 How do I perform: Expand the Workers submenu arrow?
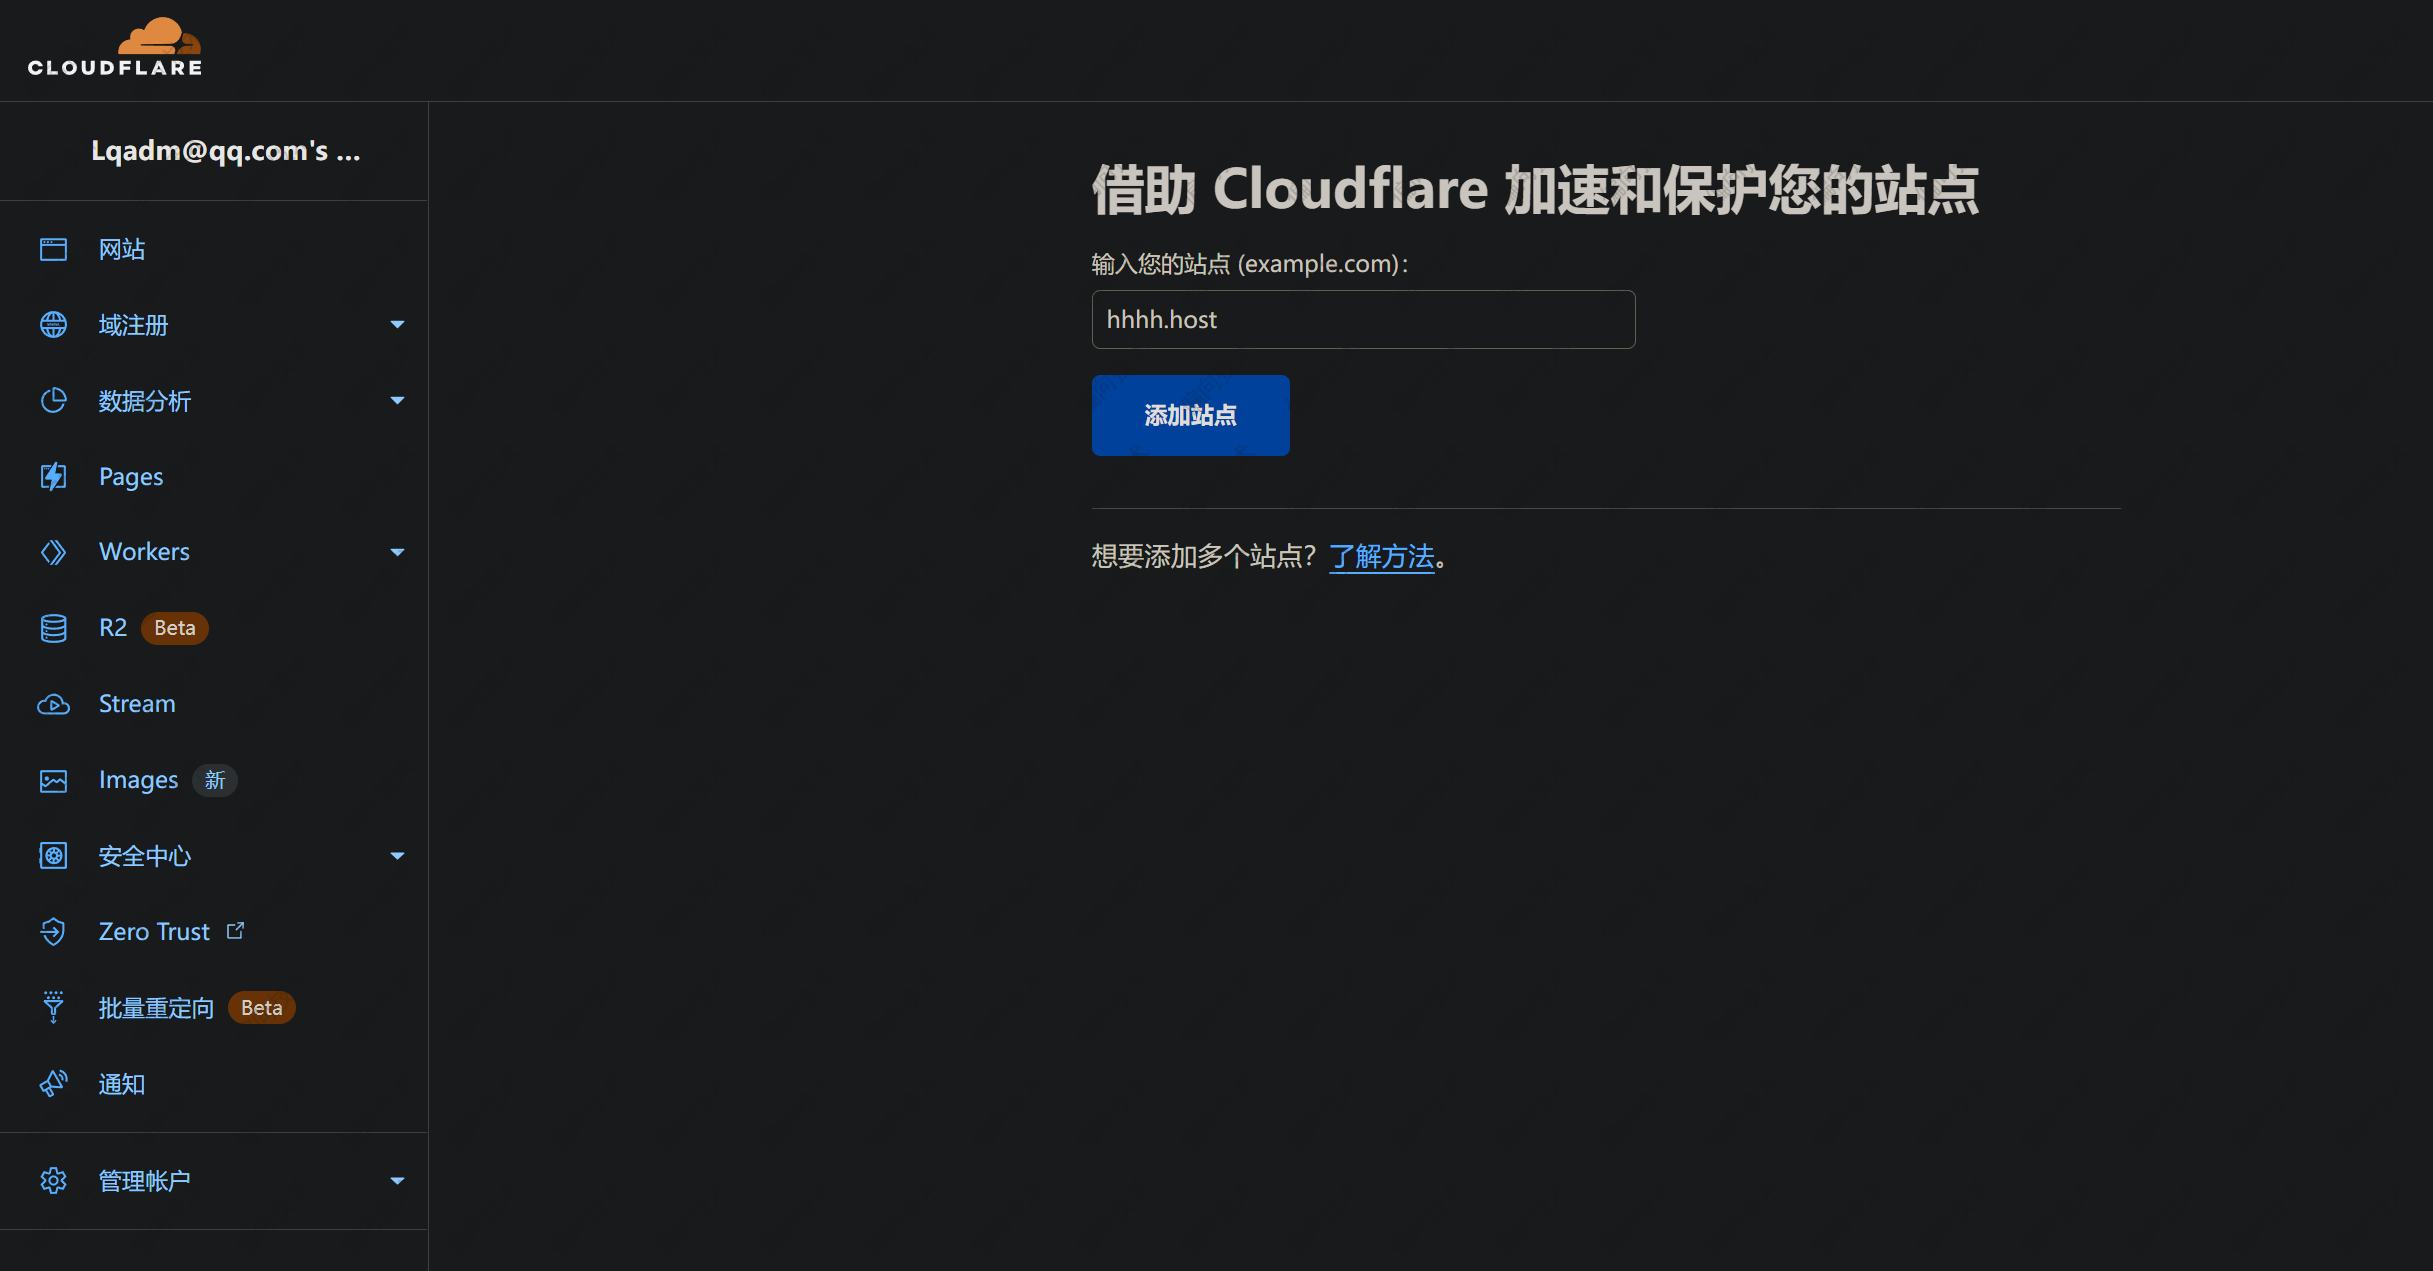coord(397,552)
